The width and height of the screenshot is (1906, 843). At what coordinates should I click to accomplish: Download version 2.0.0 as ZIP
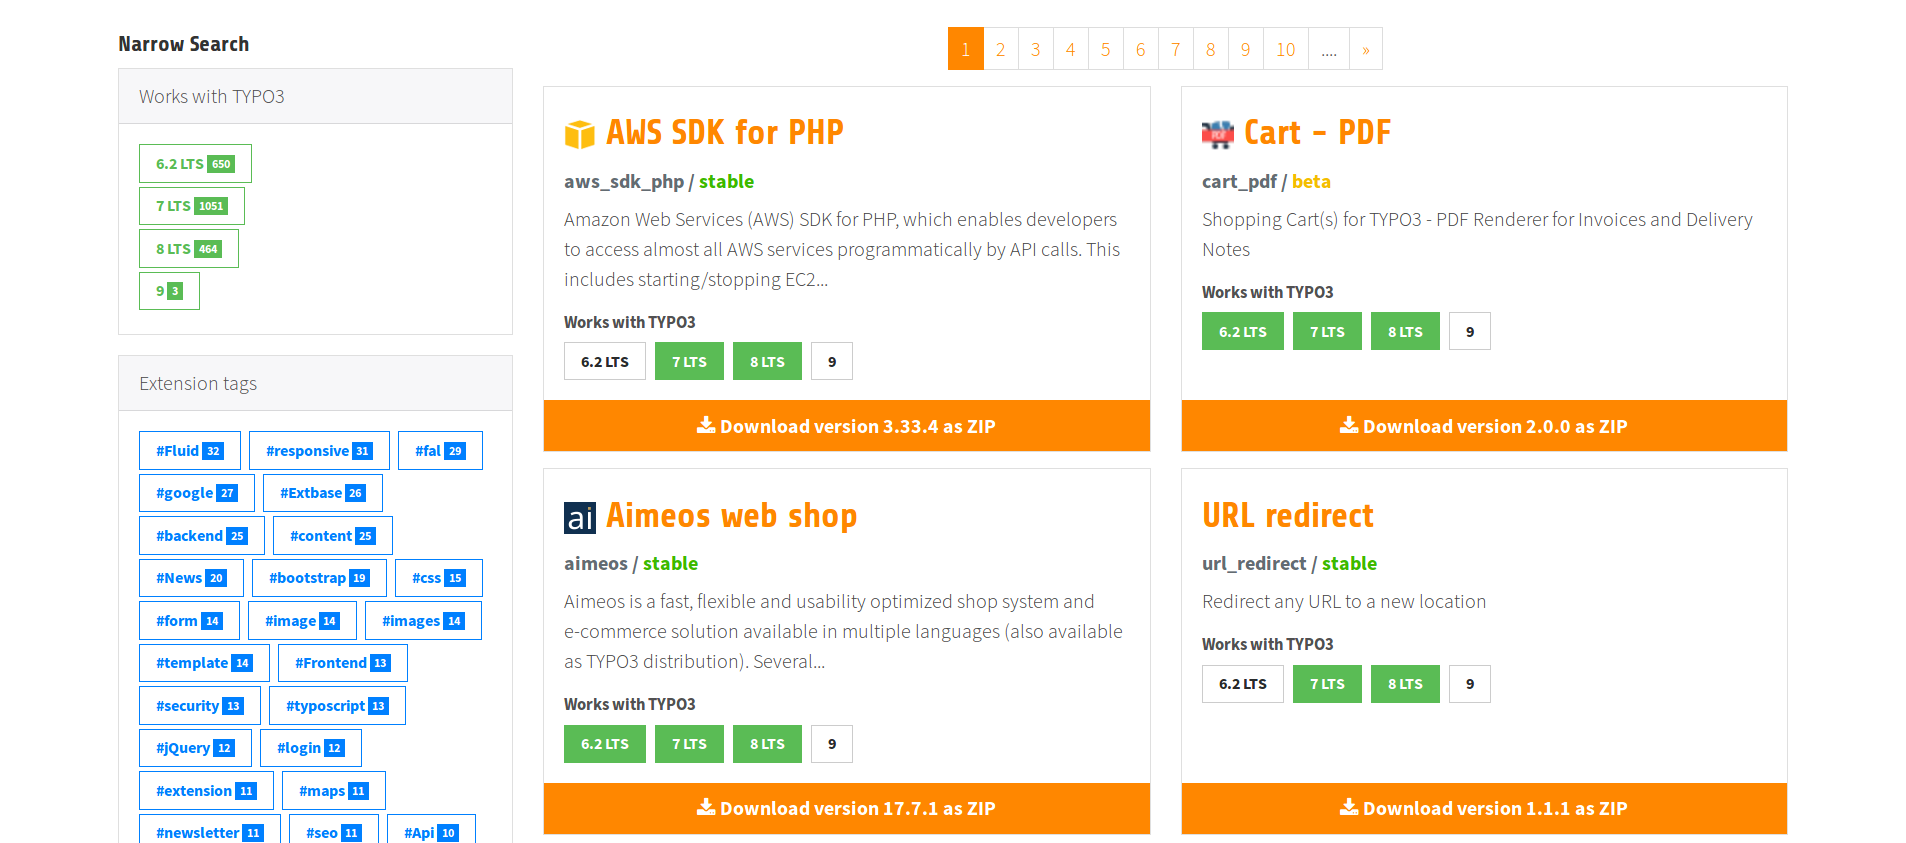click(1484, 426)
